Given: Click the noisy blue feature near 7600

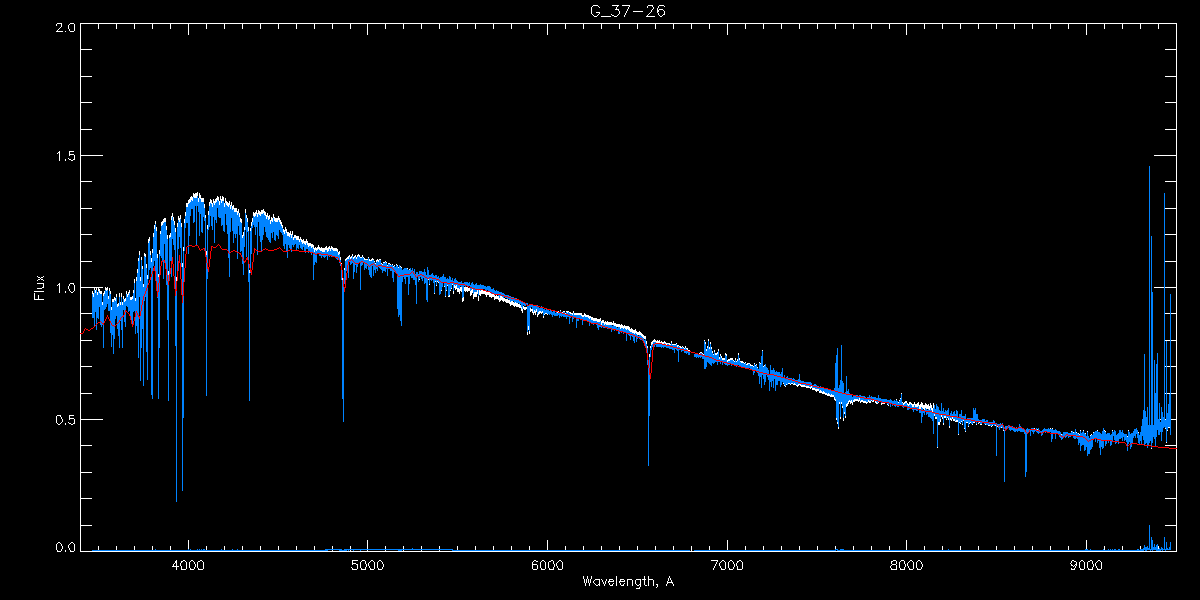Looking at the screenshot, I should coord(839,392).
